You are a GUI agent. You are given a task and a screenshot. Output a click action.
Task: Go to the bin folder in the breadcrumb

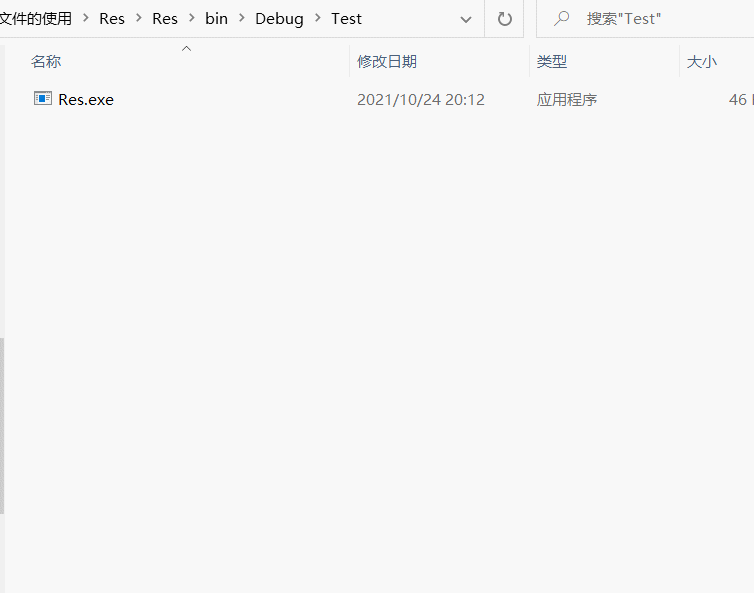click(x=216, y=19)
